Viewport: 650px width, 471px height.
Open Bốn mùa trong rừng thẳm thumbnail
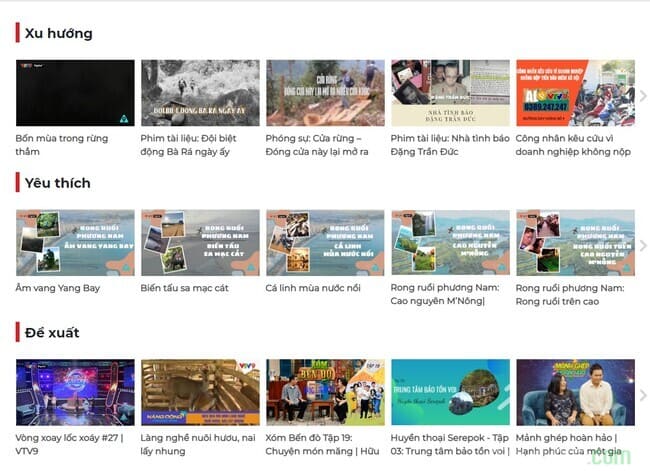[75, 93]
